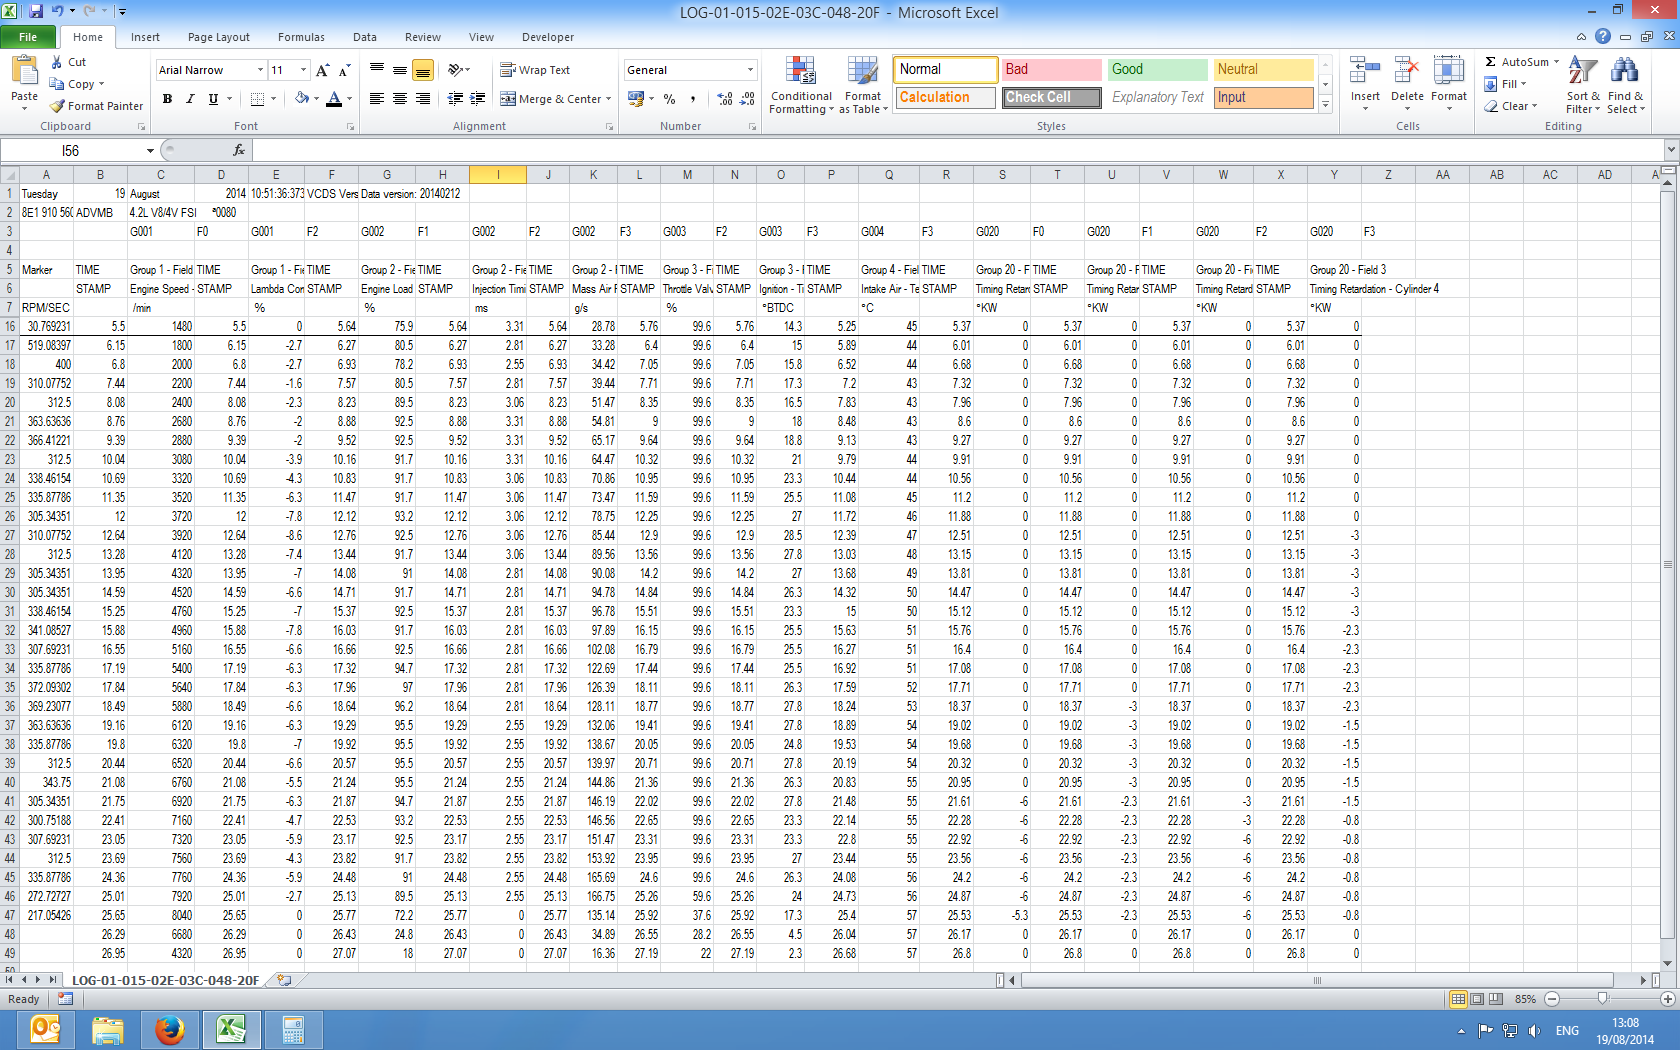
Task: Click the Delete cells icon
Action: 1406,71
